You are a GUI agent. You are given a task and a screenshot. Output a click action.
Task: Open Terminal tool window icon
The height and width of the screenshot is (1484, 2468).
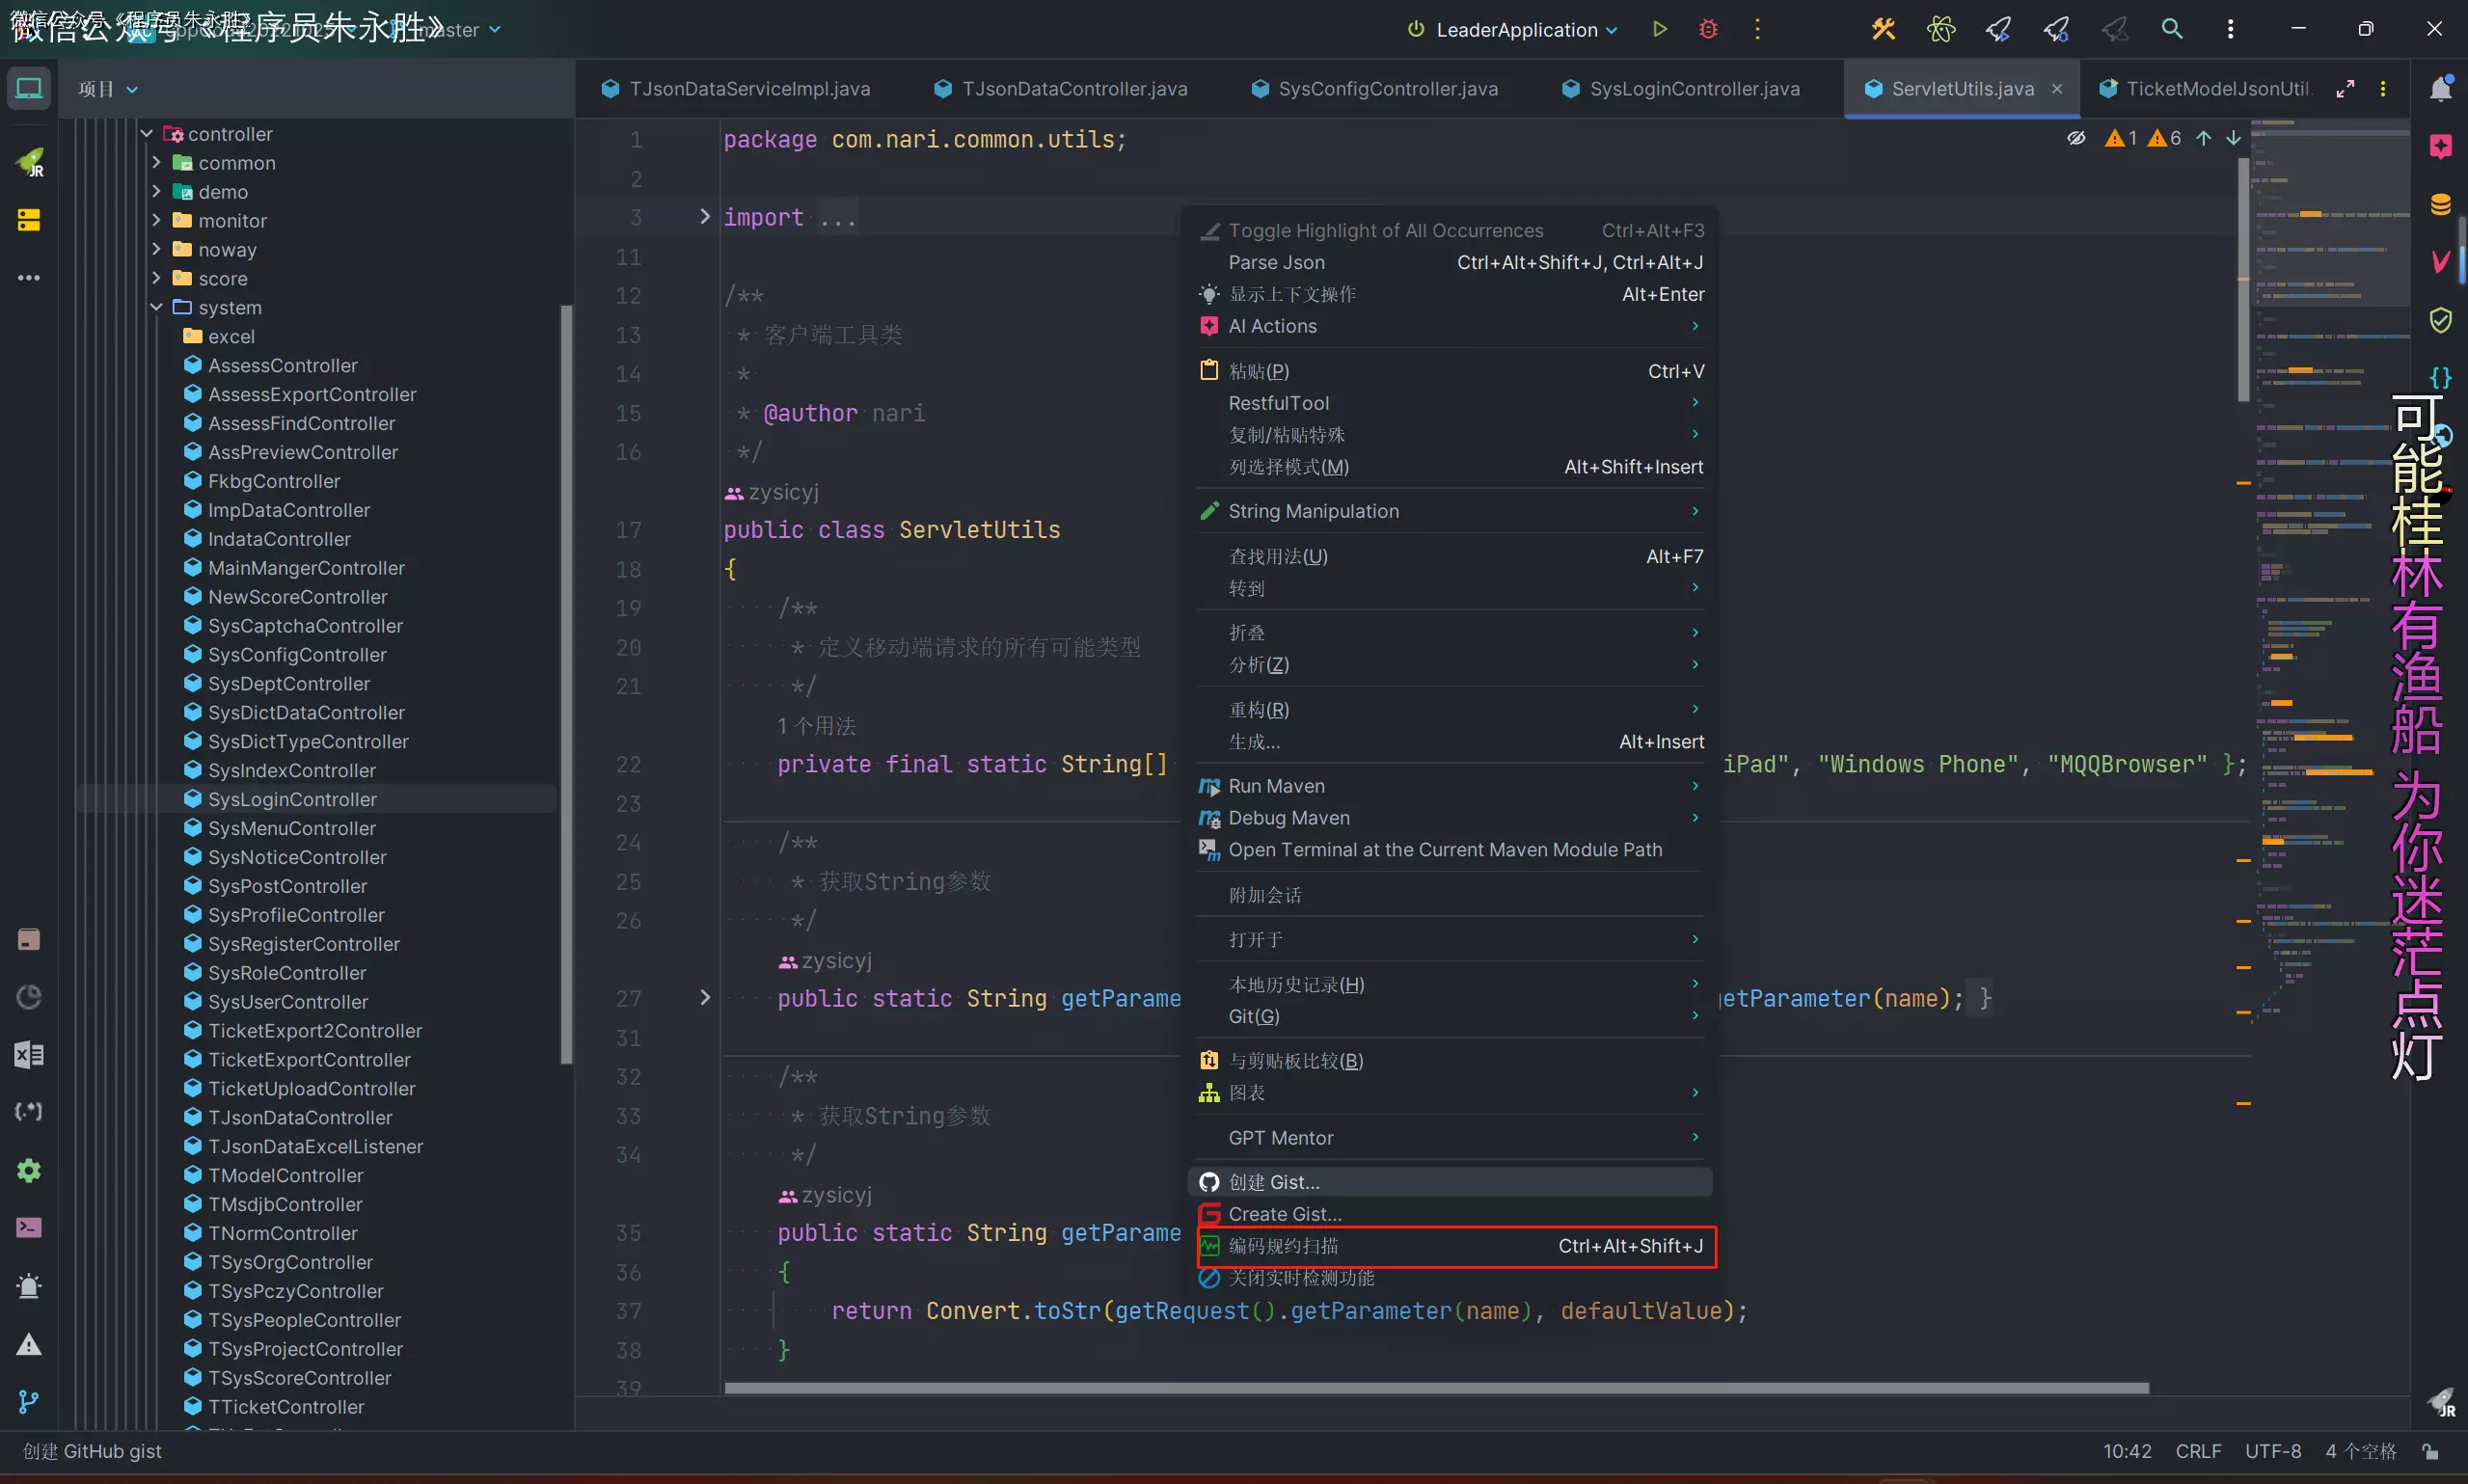coord(29,1228)
